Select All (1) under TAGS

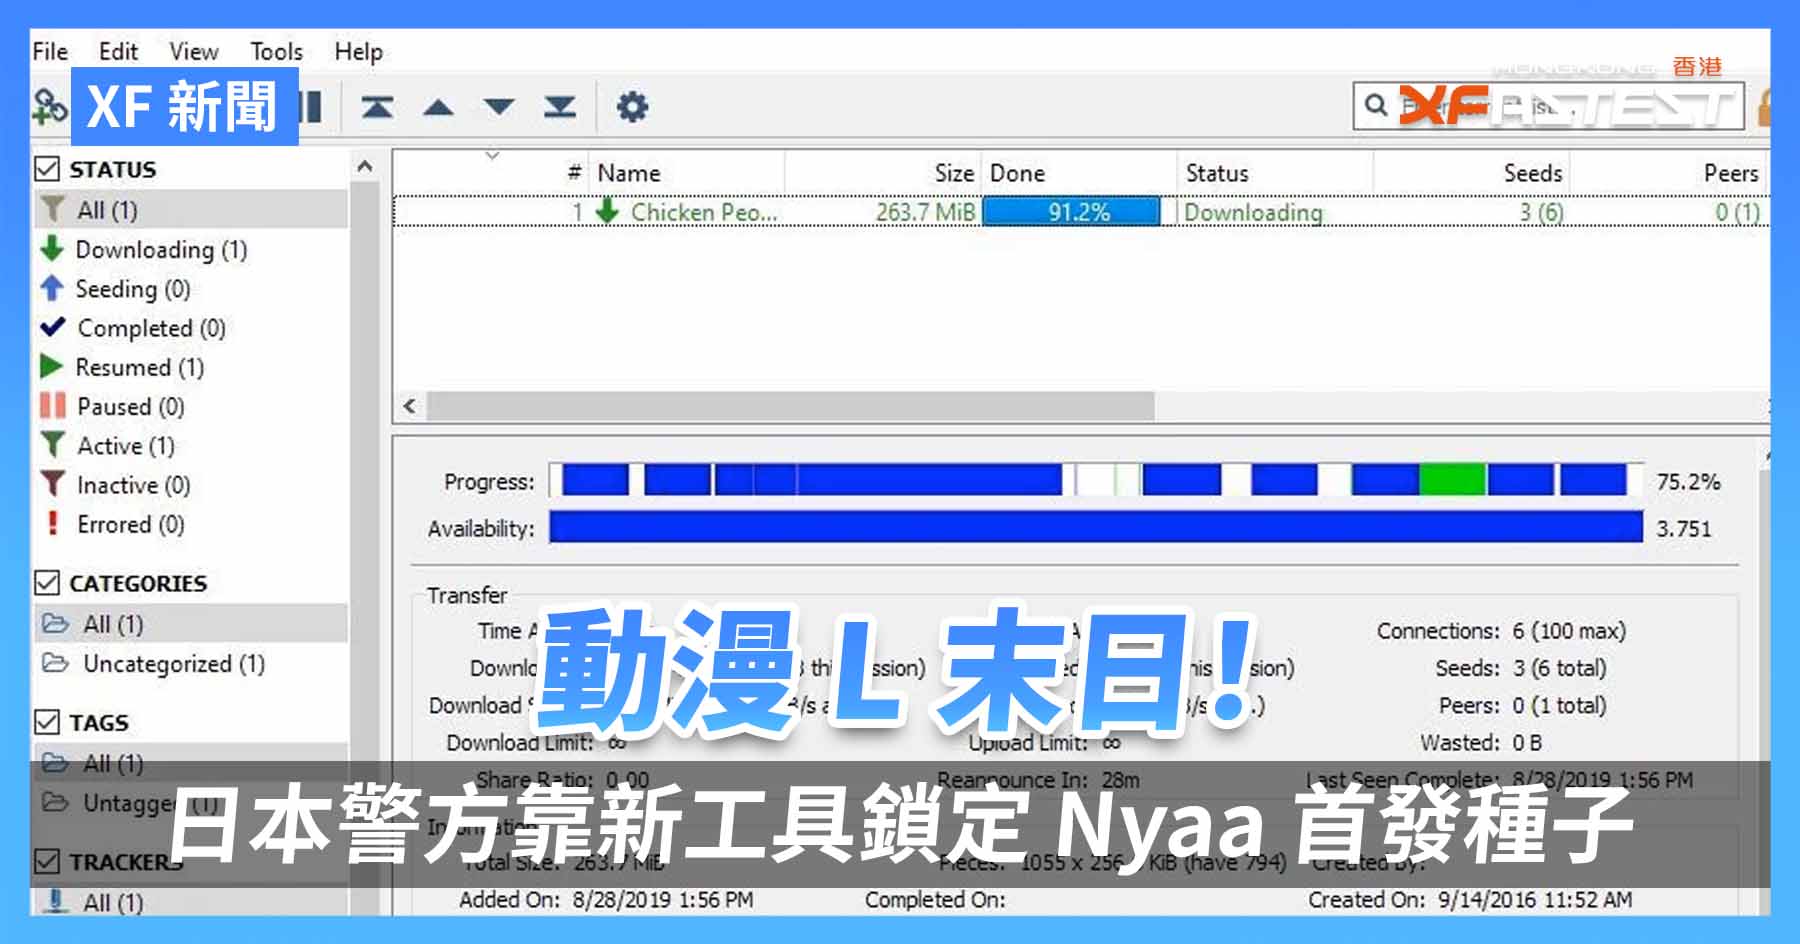coord(191,763)
